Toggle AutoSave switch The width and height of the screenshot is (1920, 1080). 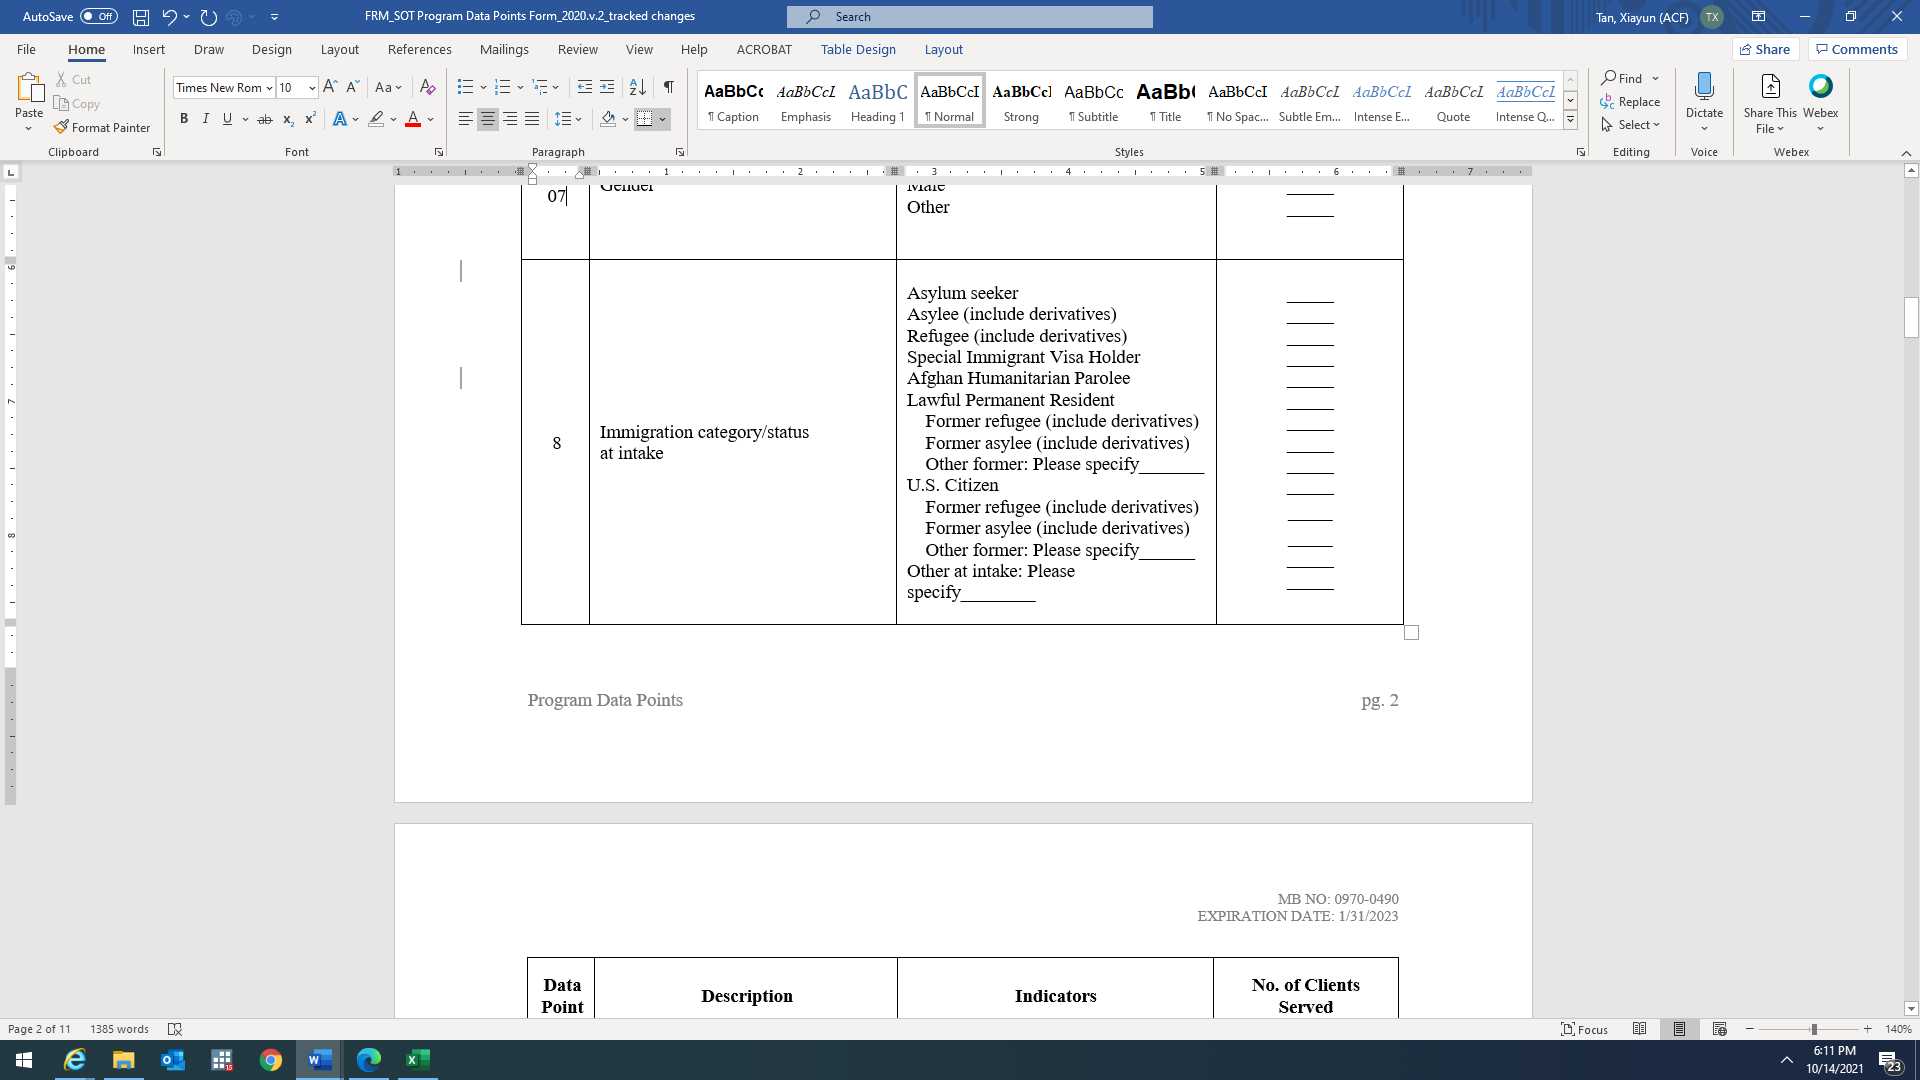(98, 17)
